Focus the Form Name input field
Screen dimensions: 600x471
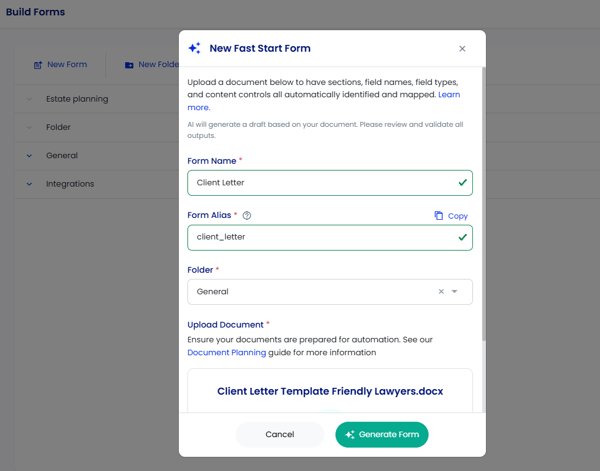tap(330, 183)
